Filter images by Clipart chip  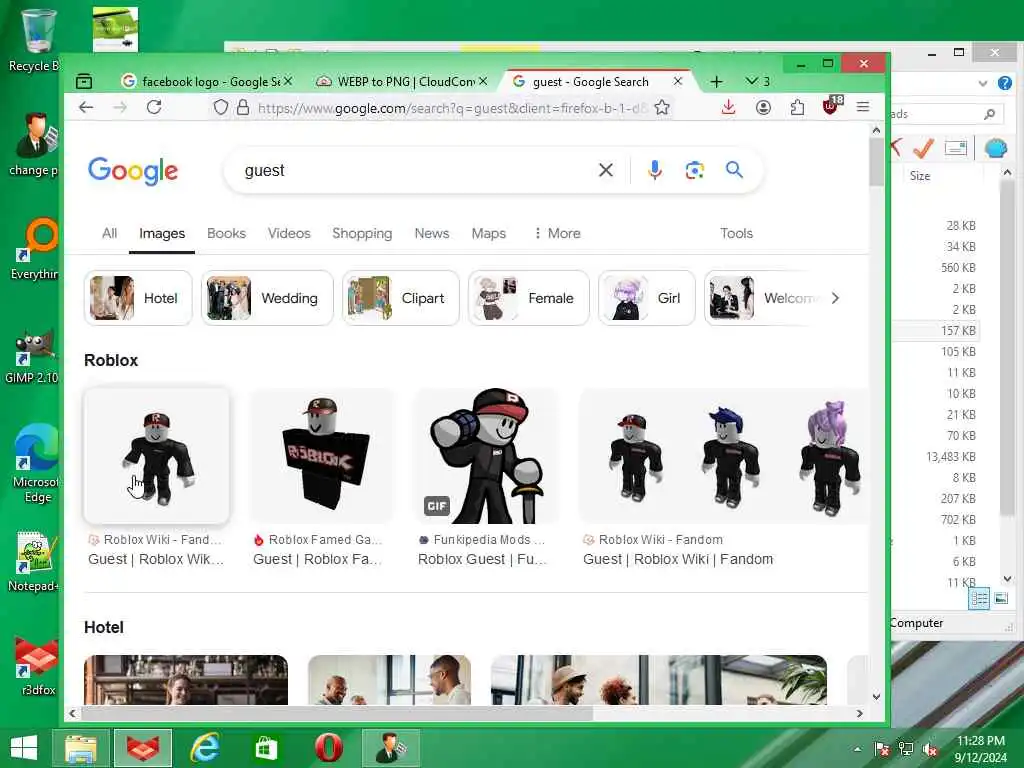pos(400,298)
